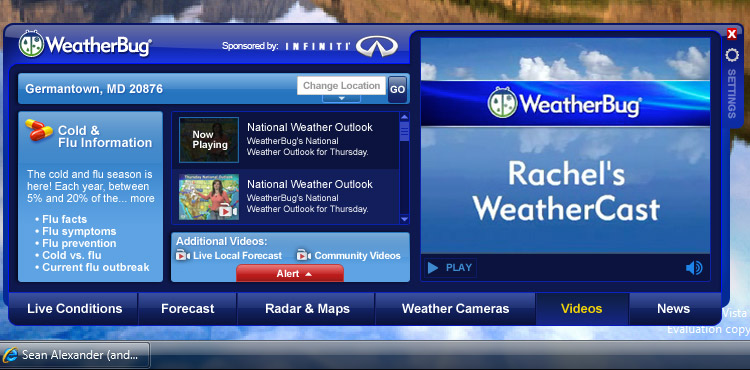Image resolution: width=750 pixels, height=370 pixels.
Task: Click the Cold & Flu pills icon
Action: 39,130
